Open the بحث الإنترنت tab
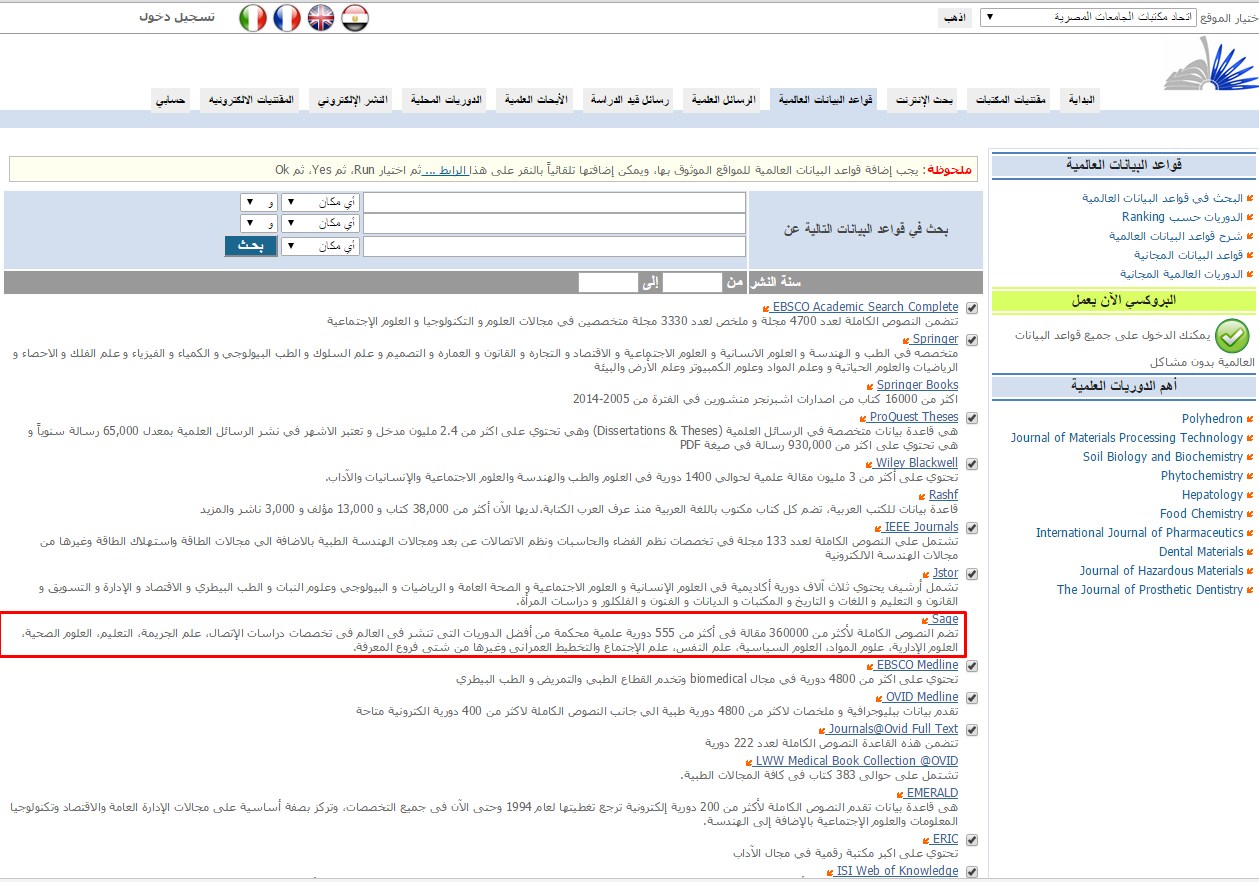Screen dimensions: 1259x882 [x=921, y=100]
